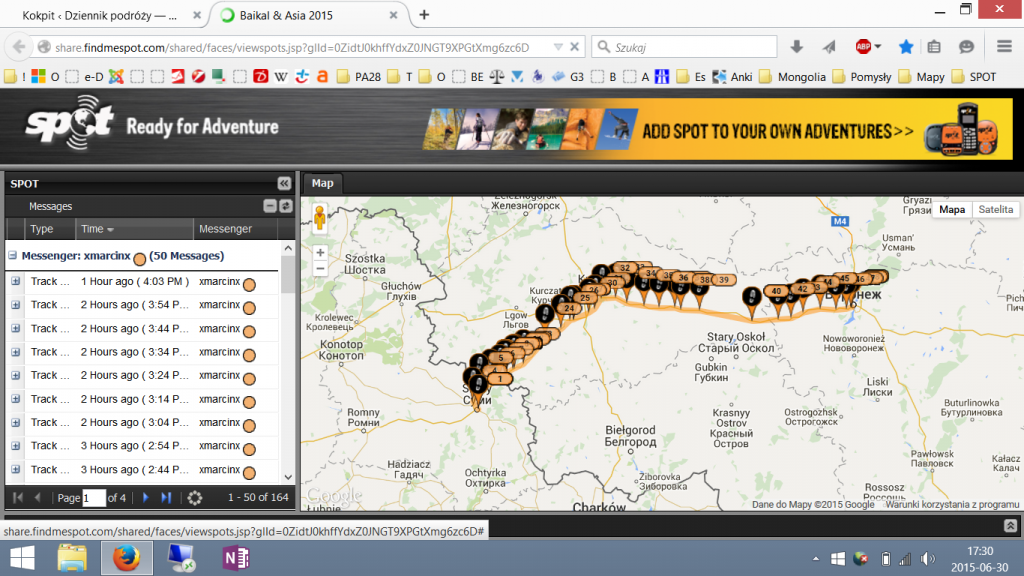Go to previous page of messages

(x=38, y=498)
